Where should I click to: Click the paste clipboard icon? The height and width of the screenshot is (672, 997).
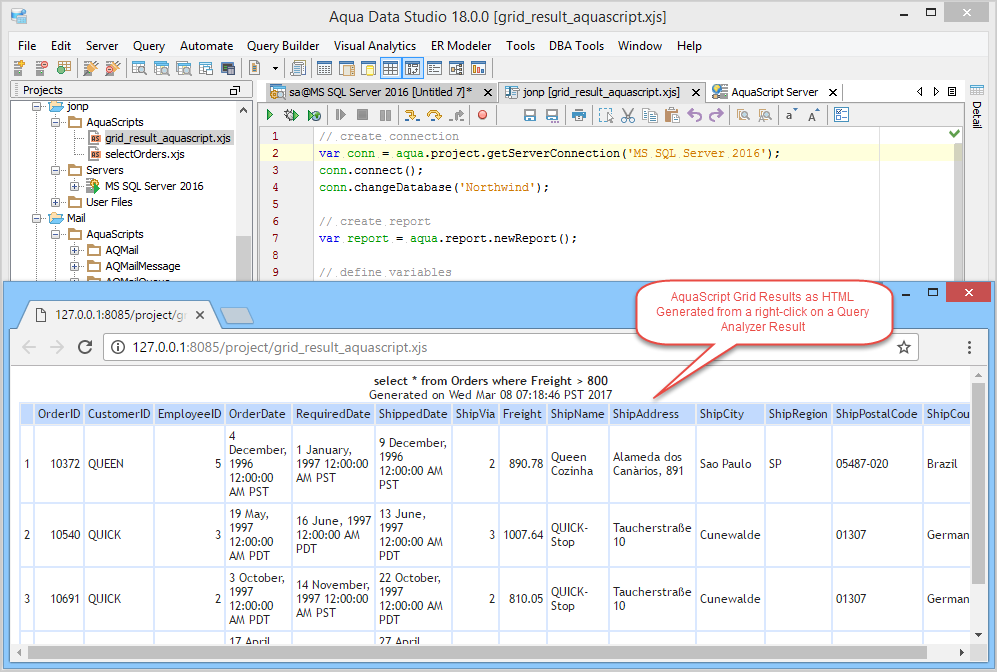pyautogui.click(x=672, y=115)
